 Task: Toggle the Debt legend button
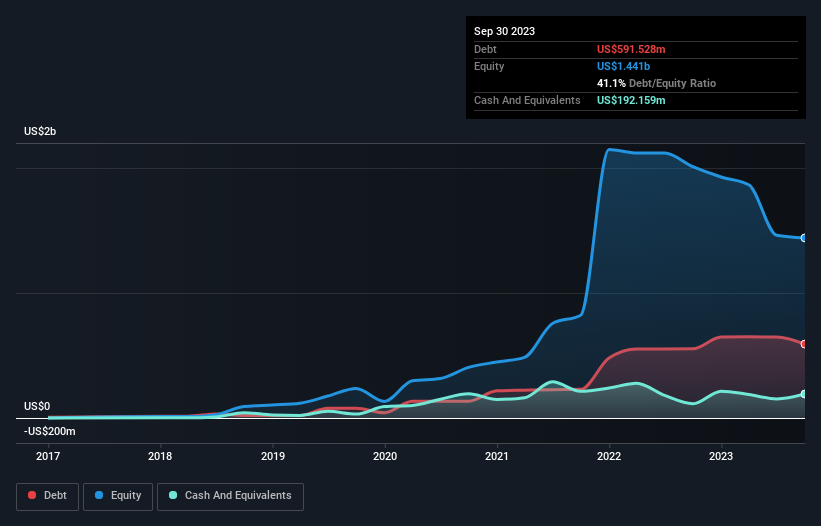(48, 496)
